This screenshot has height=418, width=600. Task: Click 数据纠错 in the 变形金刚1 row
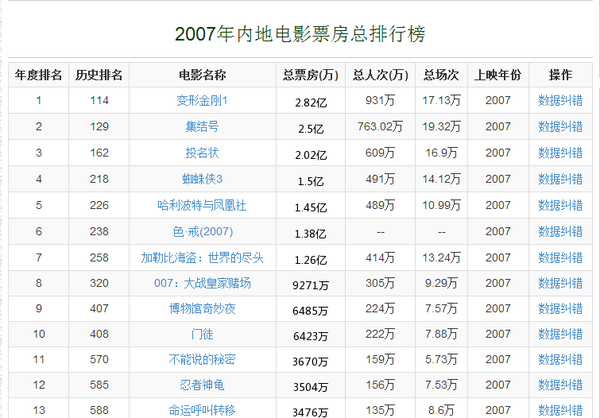pos(560,101)
